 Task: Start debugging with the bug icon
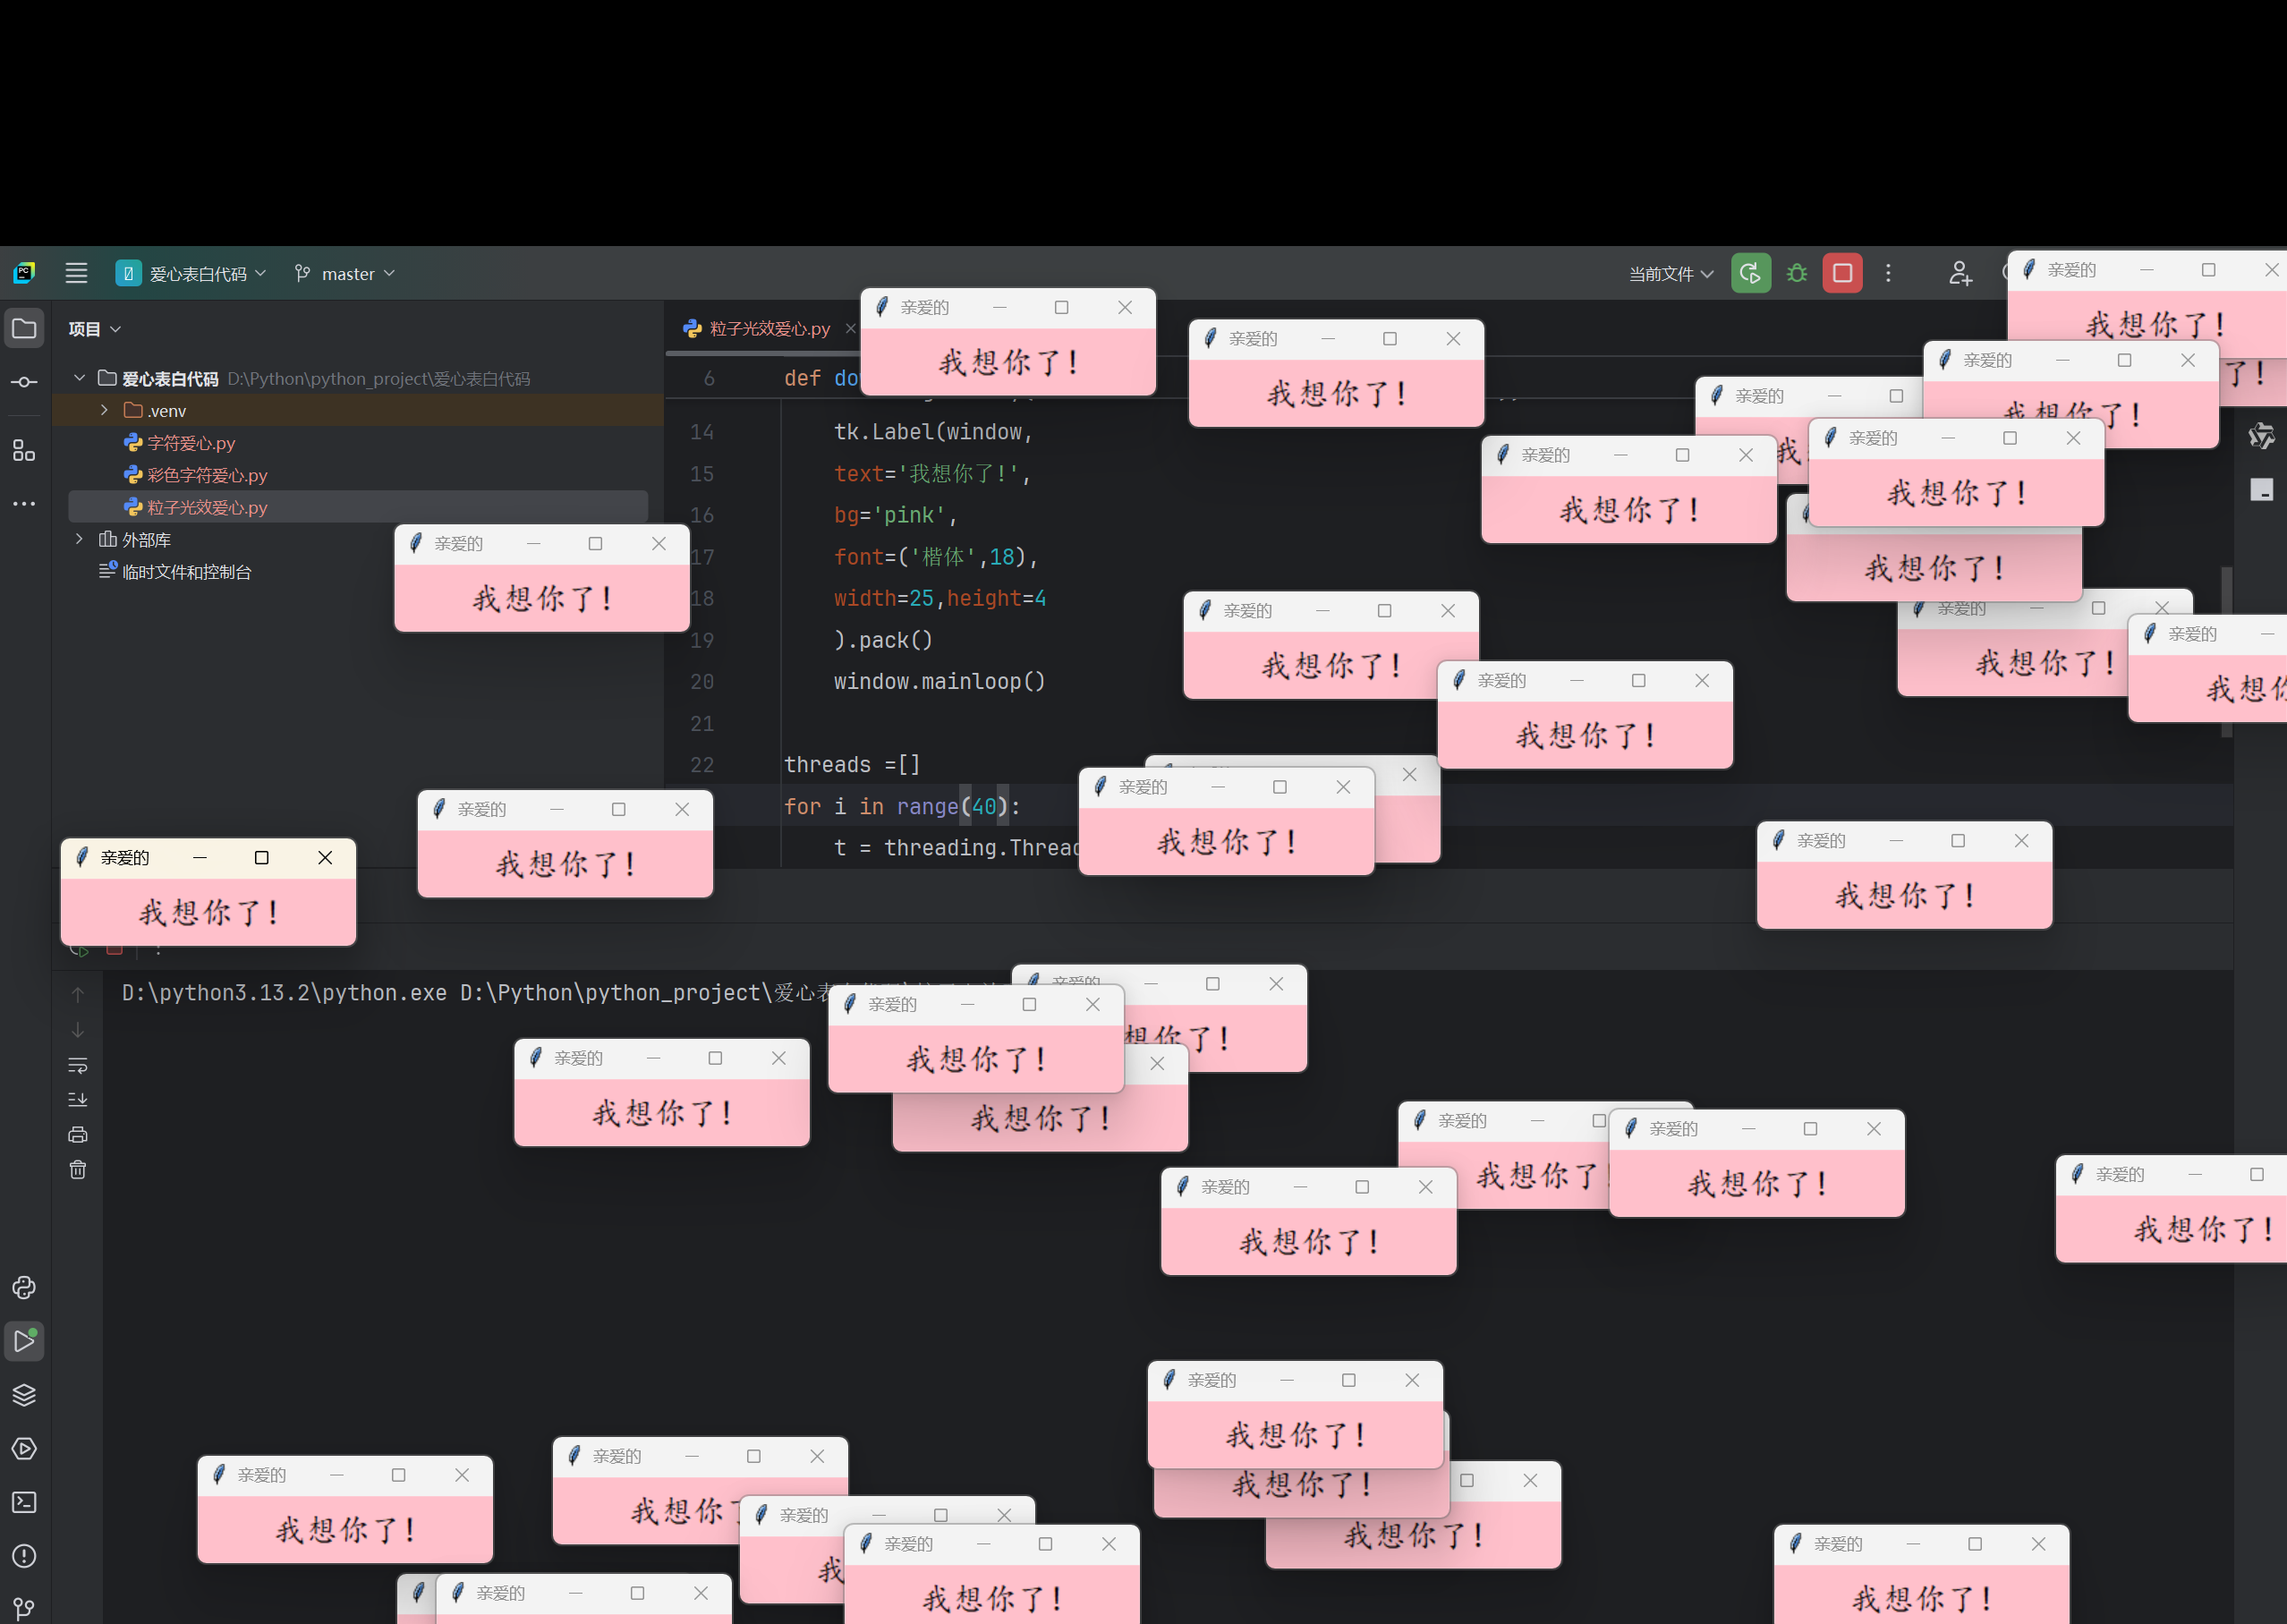(x=1795, y=272)
